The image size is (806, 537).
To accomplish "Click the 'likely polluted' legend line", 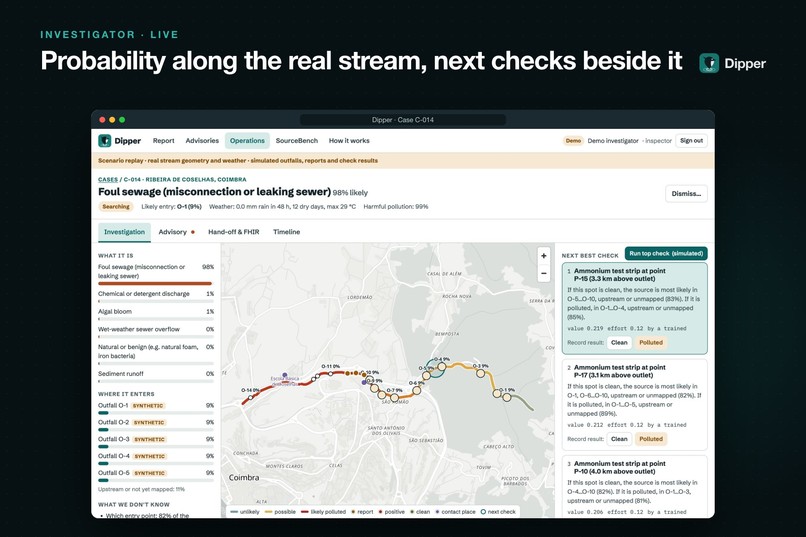I will (x=305, y=512).
